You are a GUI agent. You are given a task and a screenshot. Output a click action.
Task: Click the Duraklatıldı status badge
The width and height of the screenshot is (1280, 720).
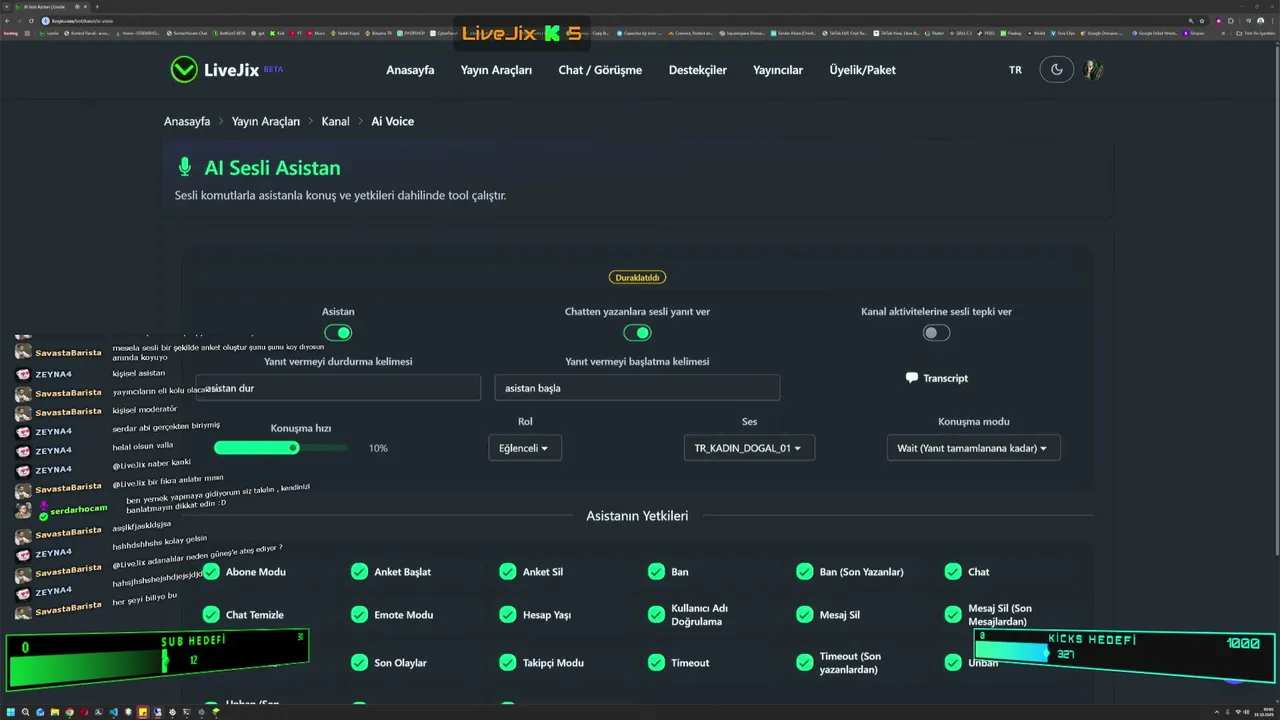coord(637,277)
